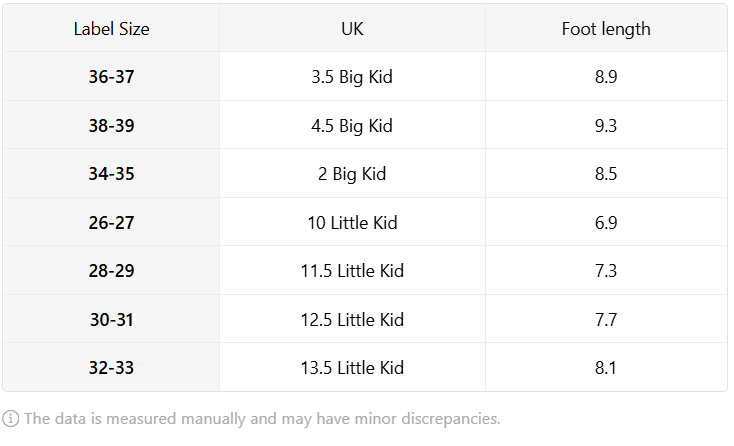Select the 2 Big Kid UK cell
The image size is (734, 446).
(352, 174)
